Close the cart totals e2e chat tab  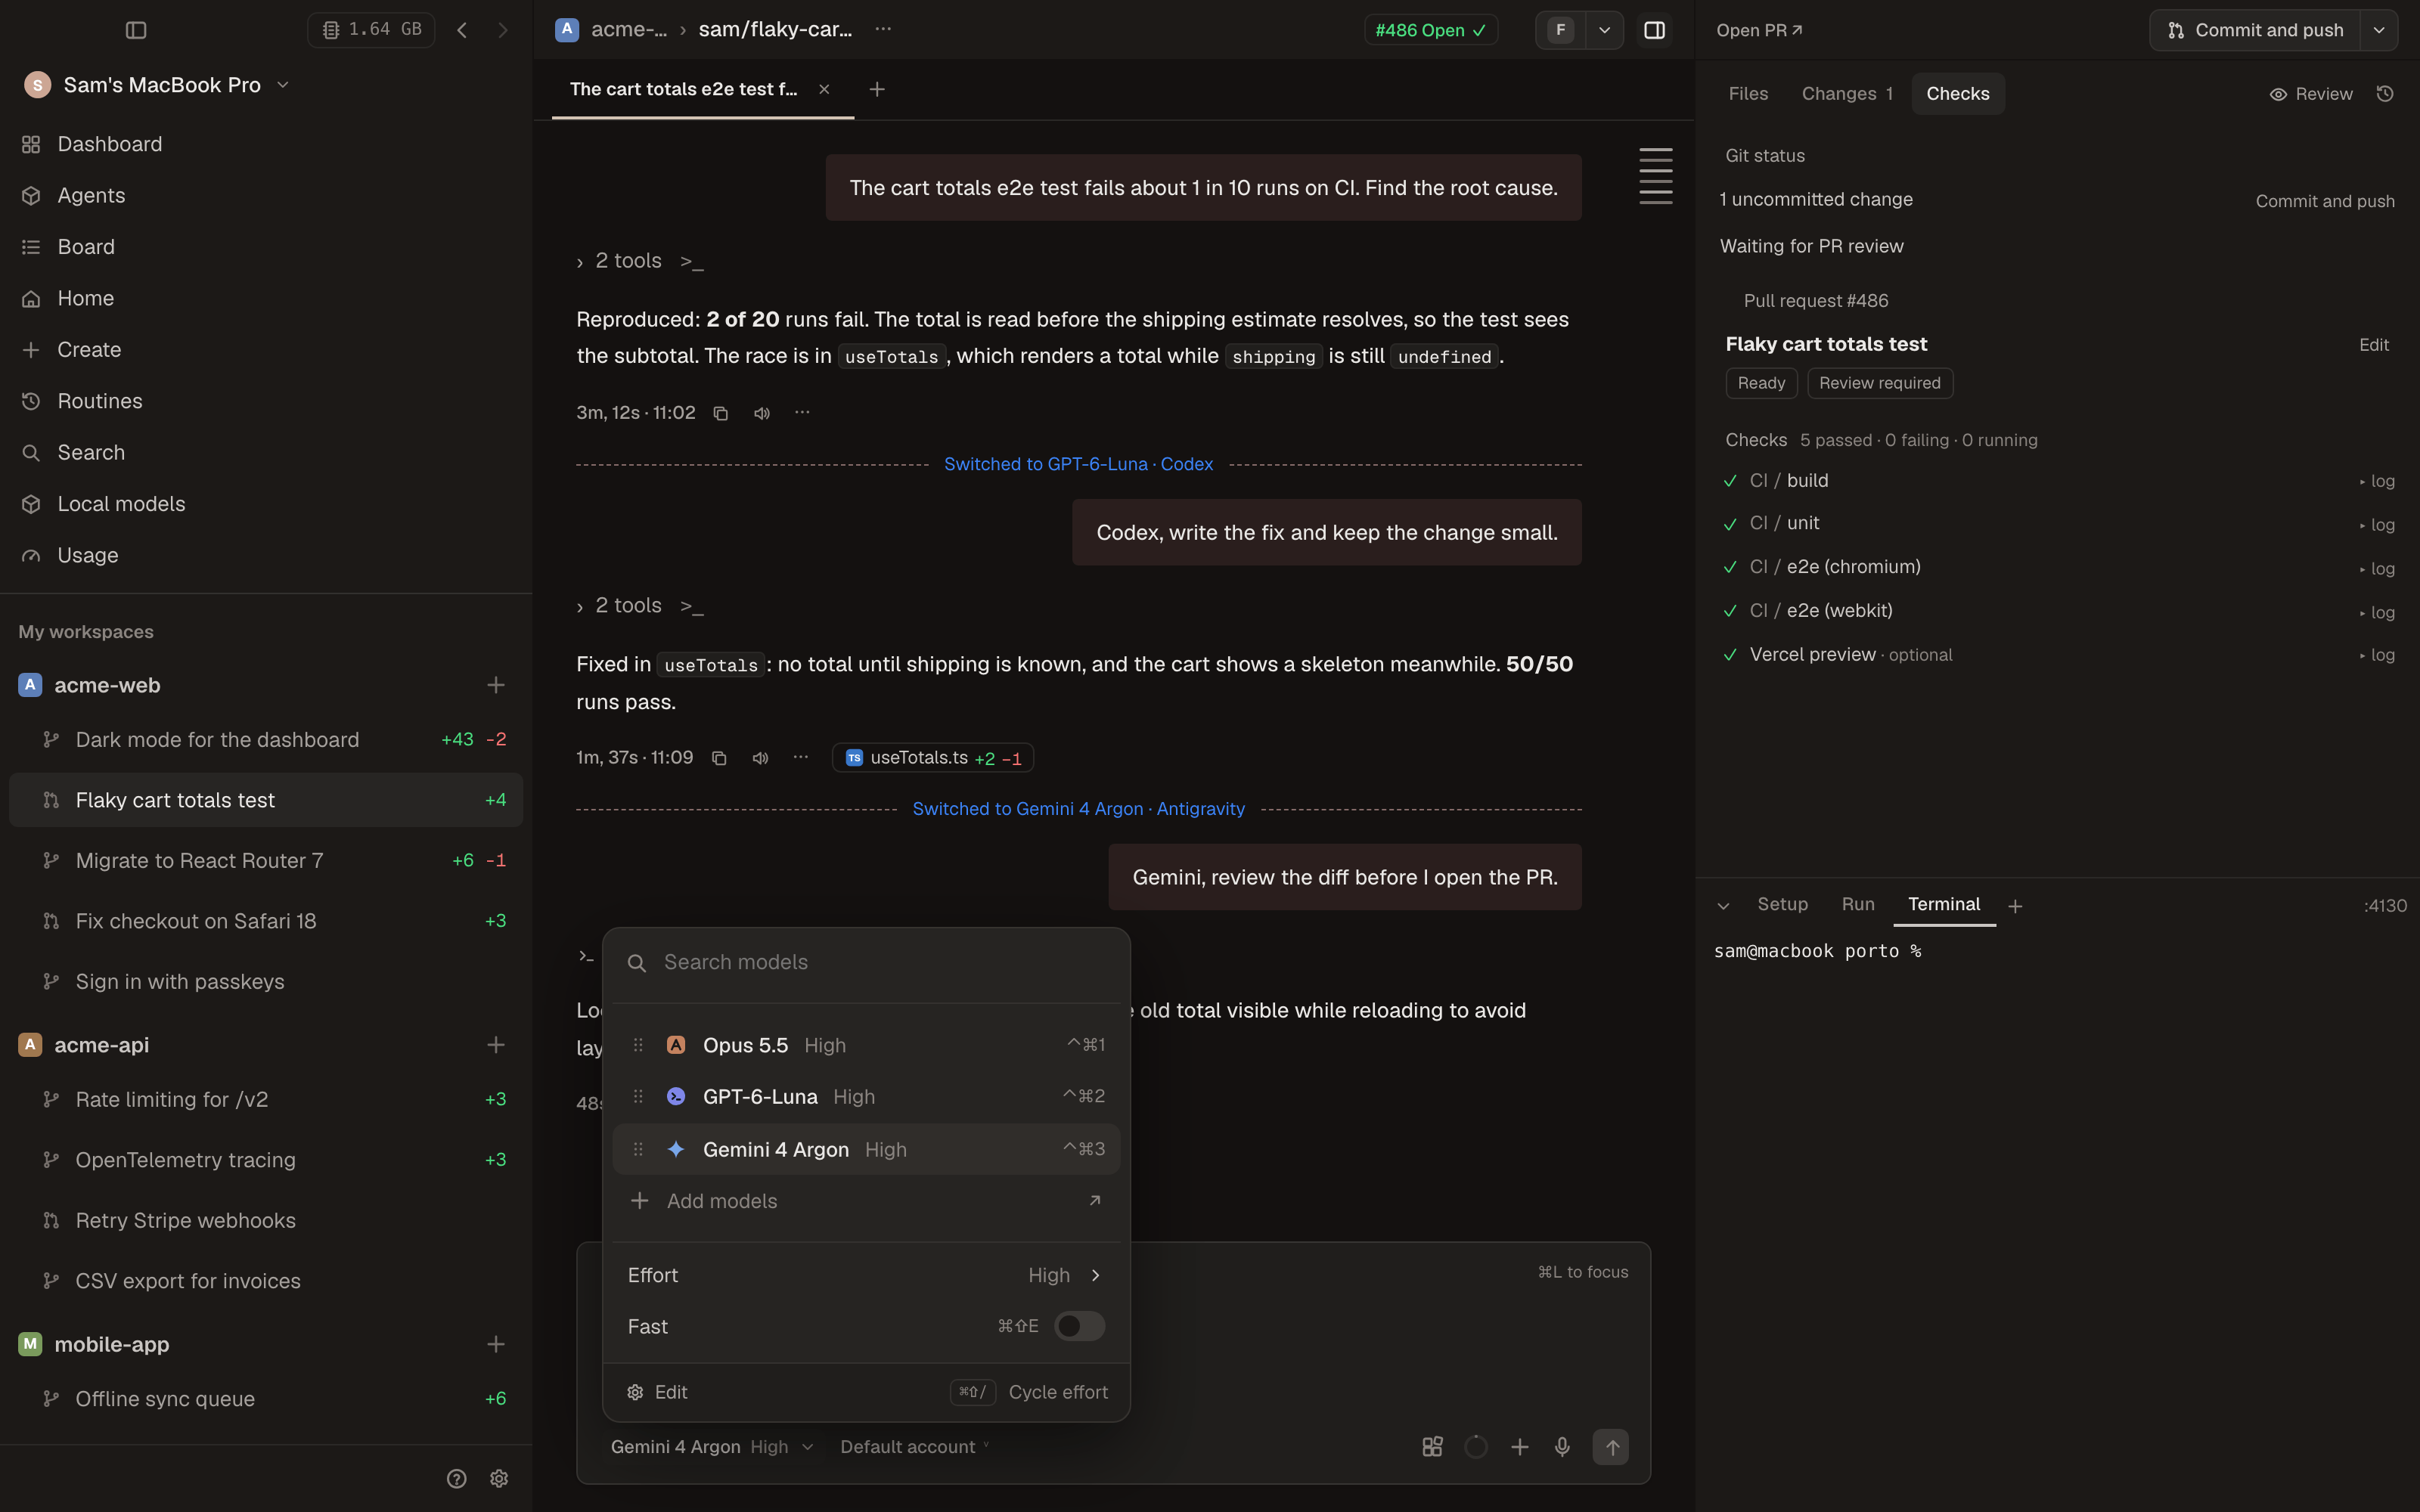(824, 89)
